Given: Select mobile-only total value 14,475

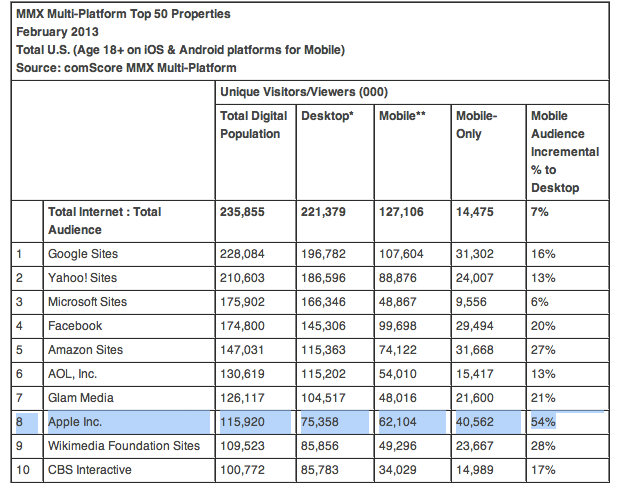Looking at the screenshot, I should [475, 212].
